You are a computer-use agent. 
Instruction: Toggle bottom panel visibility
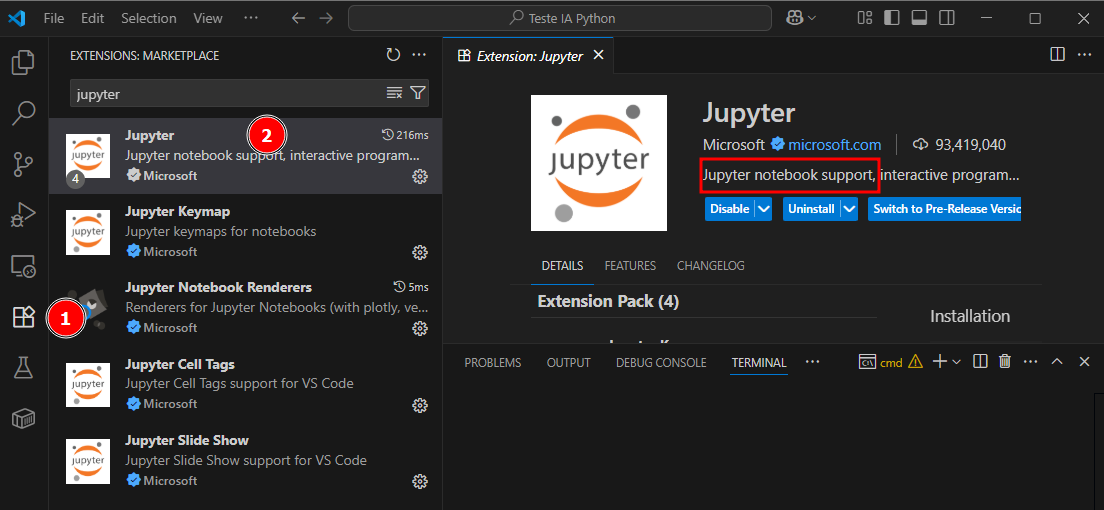coord(919,18)
